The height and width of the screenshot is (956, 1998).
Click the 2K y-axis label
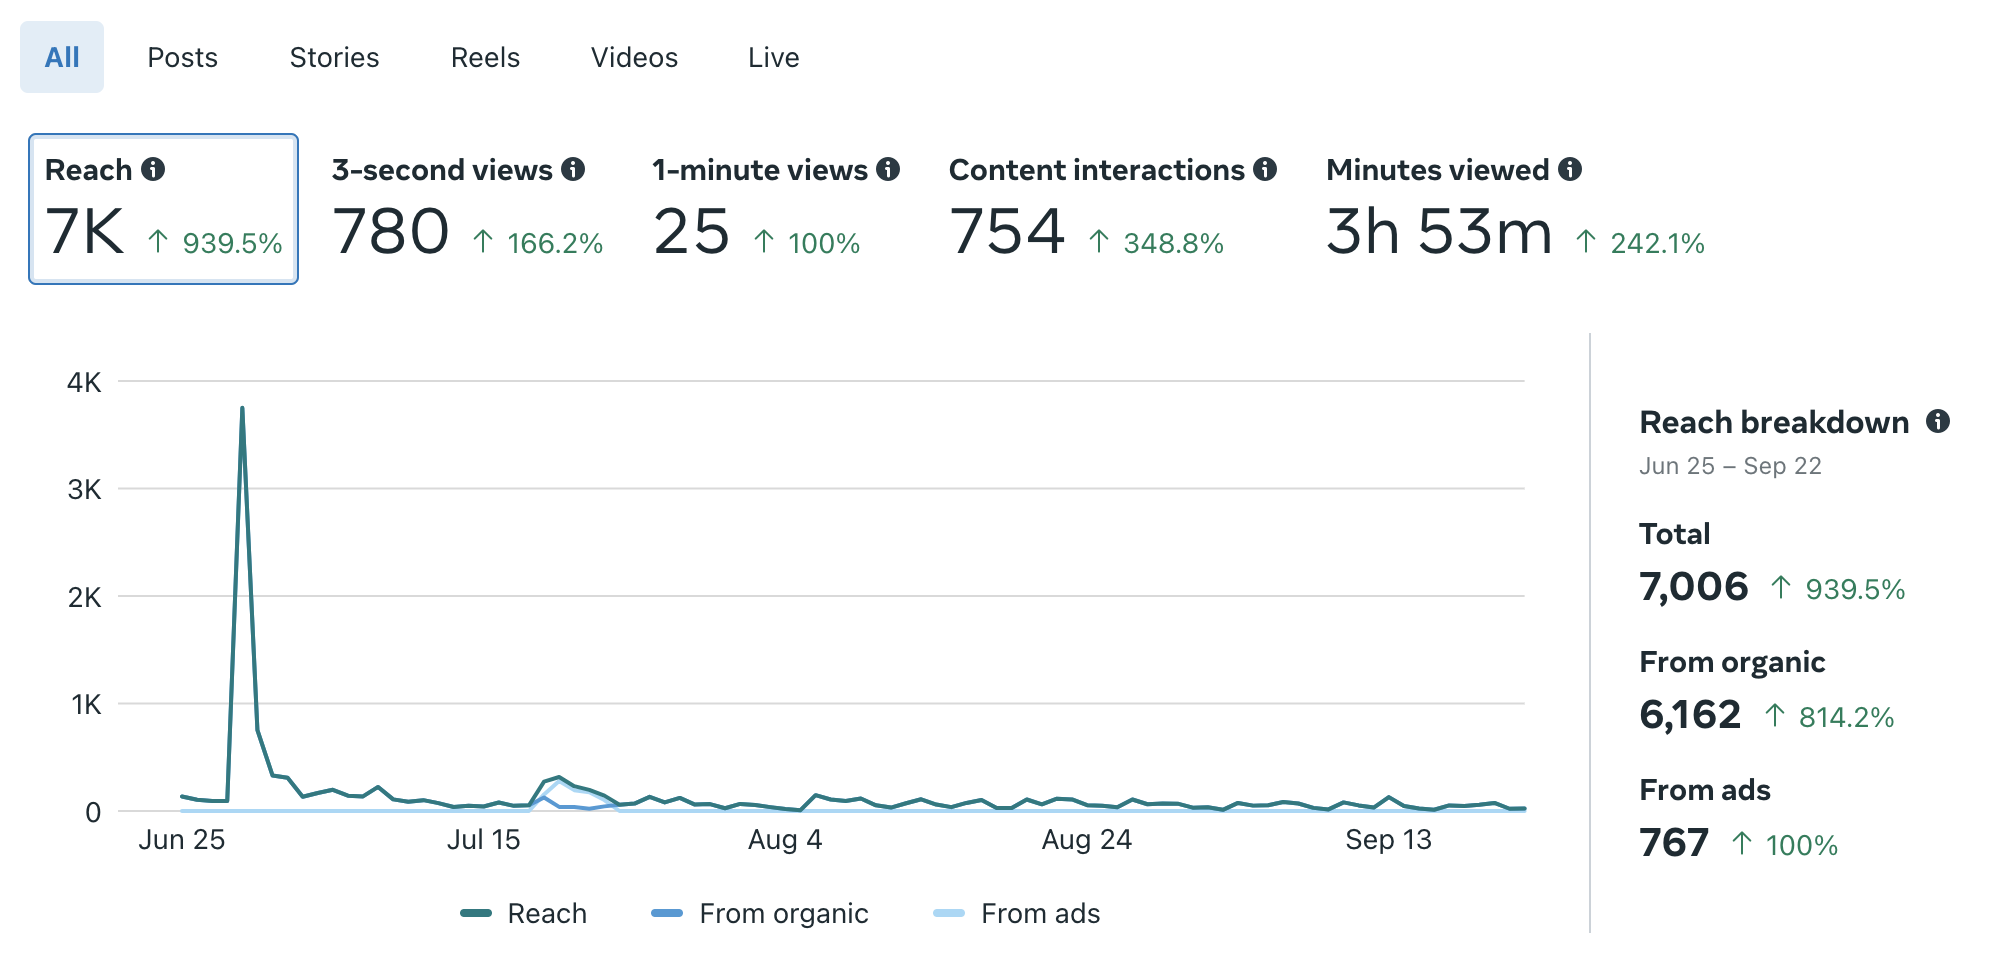[84, 598]
